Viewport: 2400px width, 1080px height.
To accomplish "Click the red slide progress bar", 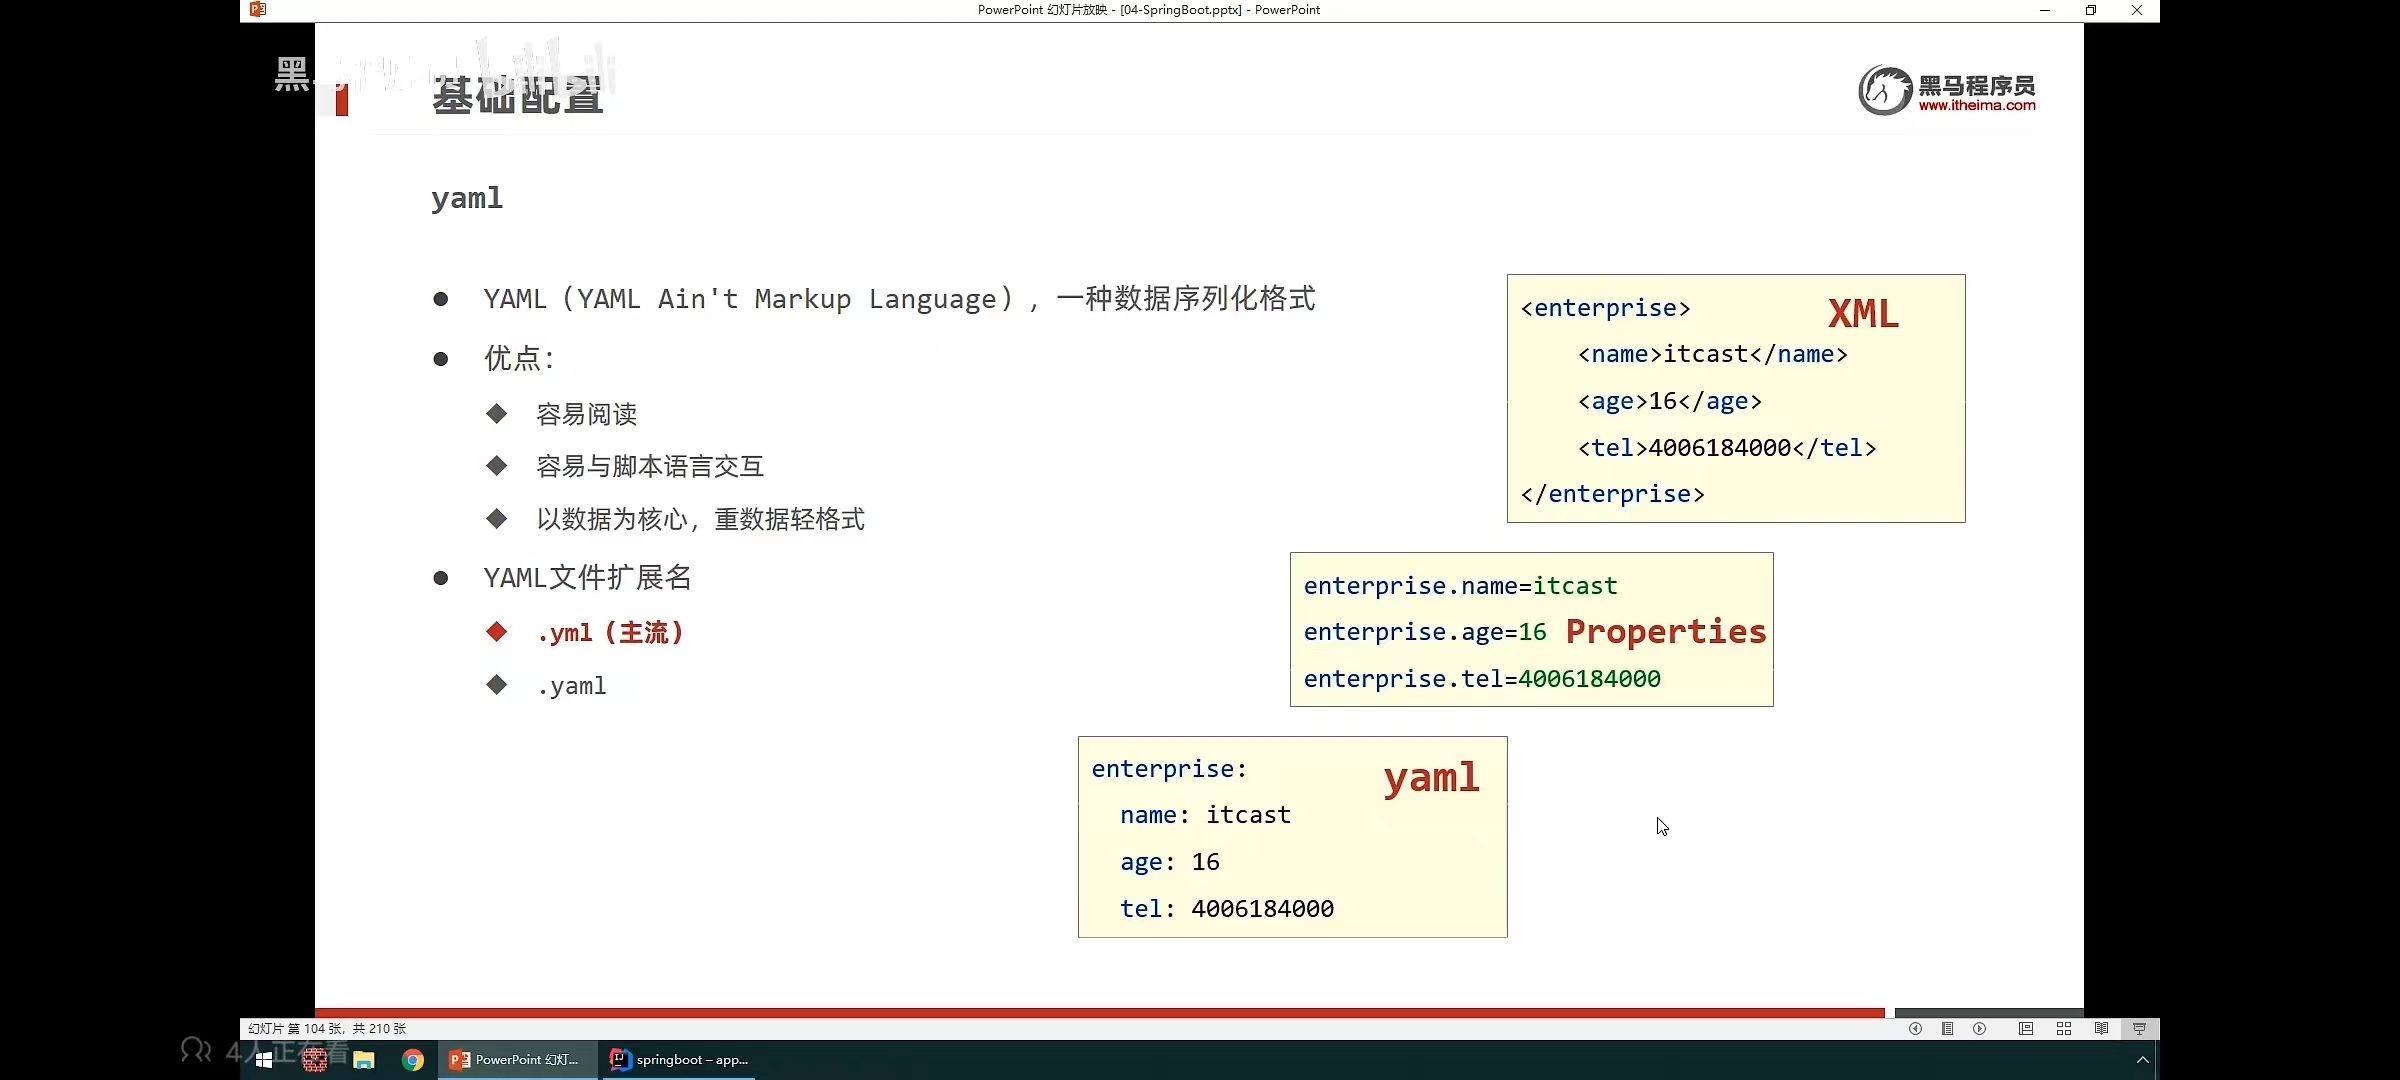I will (x=1100, y=1013).
